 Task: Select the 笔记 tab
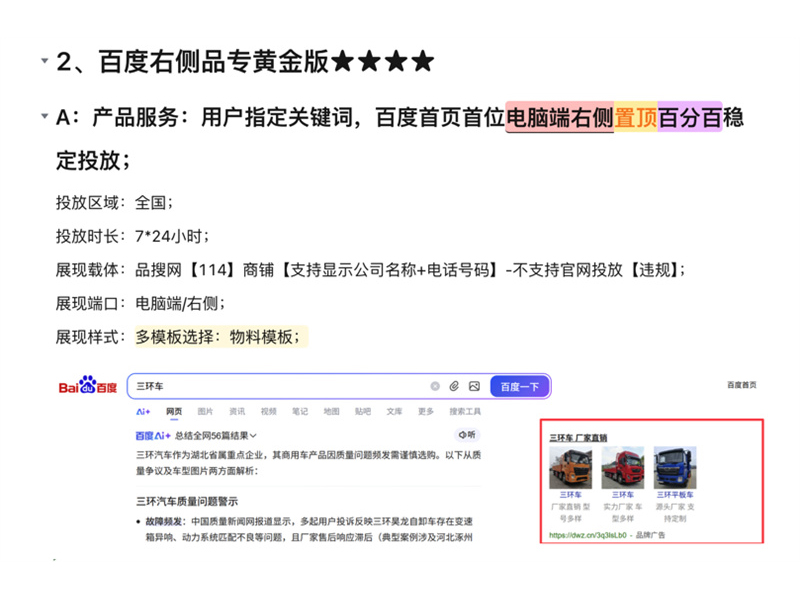[300, 411]
